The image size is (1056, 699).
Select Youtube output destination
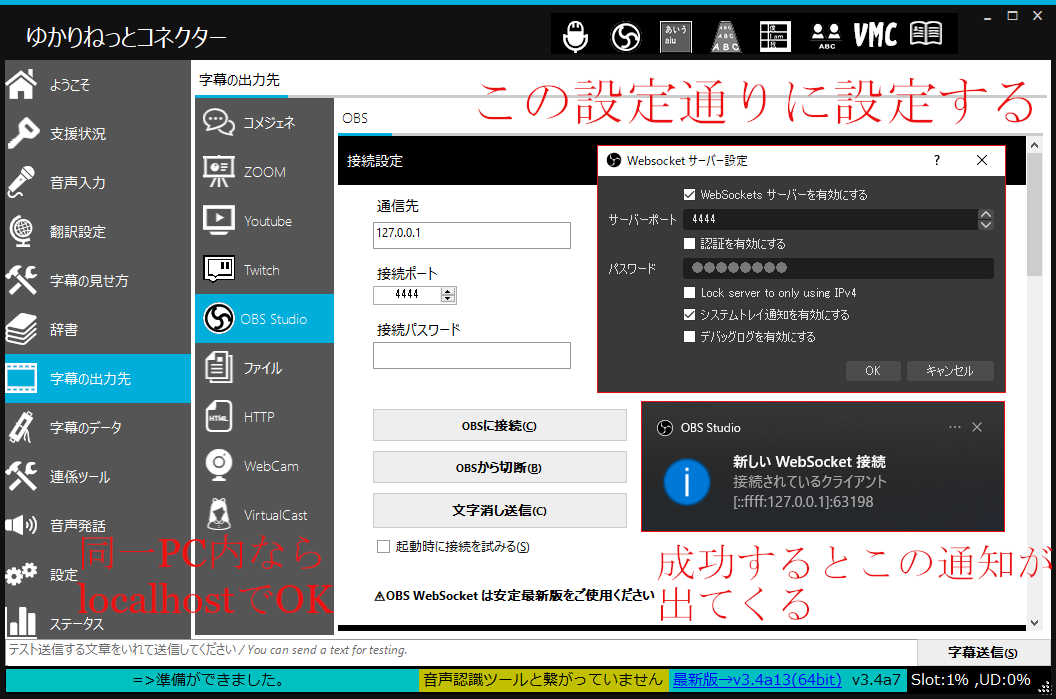click(x=264, y=221)
